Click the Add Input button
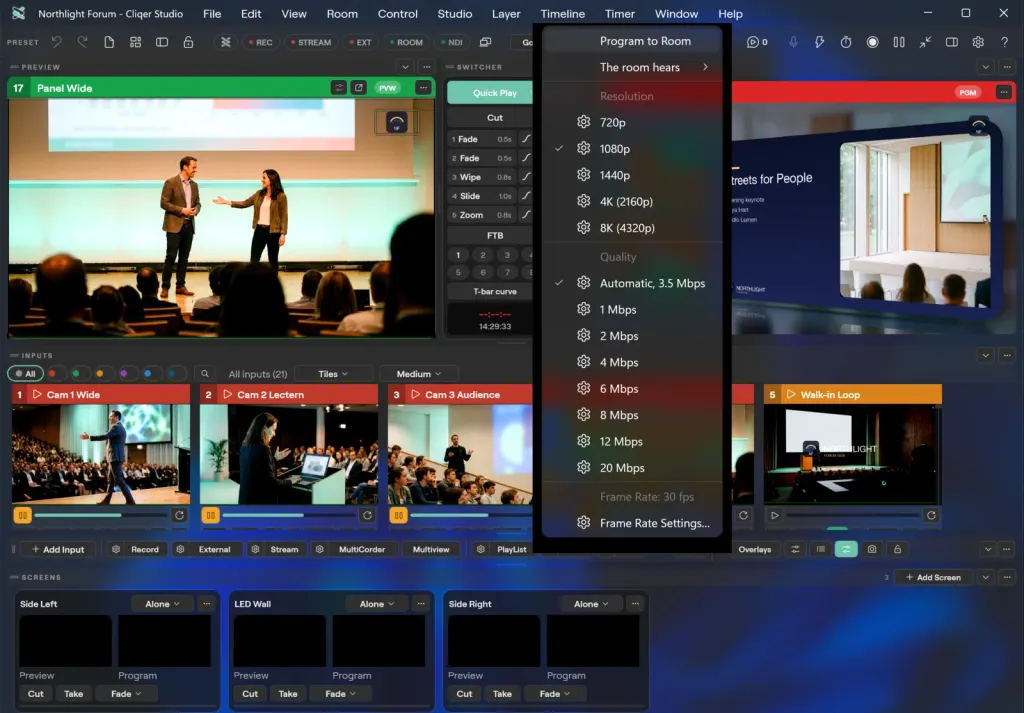Screen dimensions: 1024x713 (58, 549)
